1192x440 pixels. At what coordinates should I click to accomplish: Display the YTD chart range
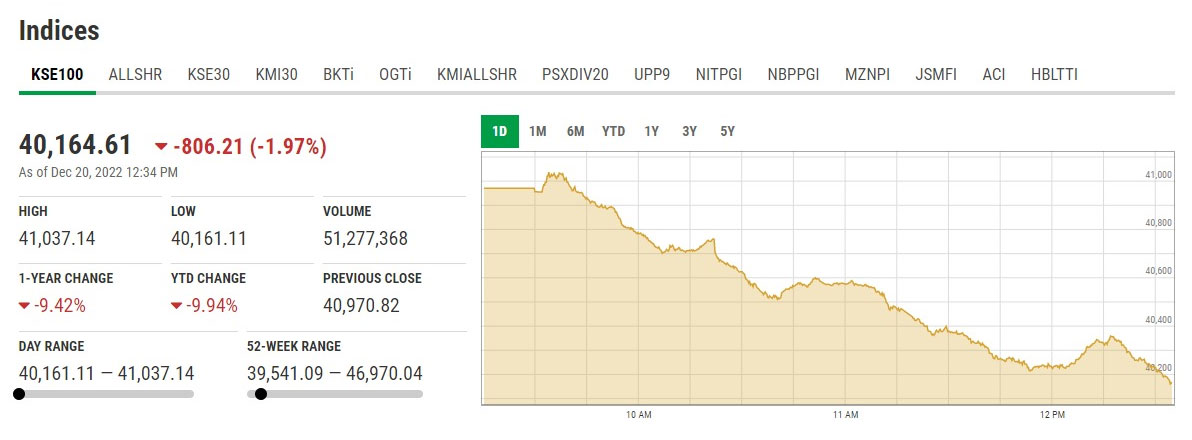coord(613,131)
